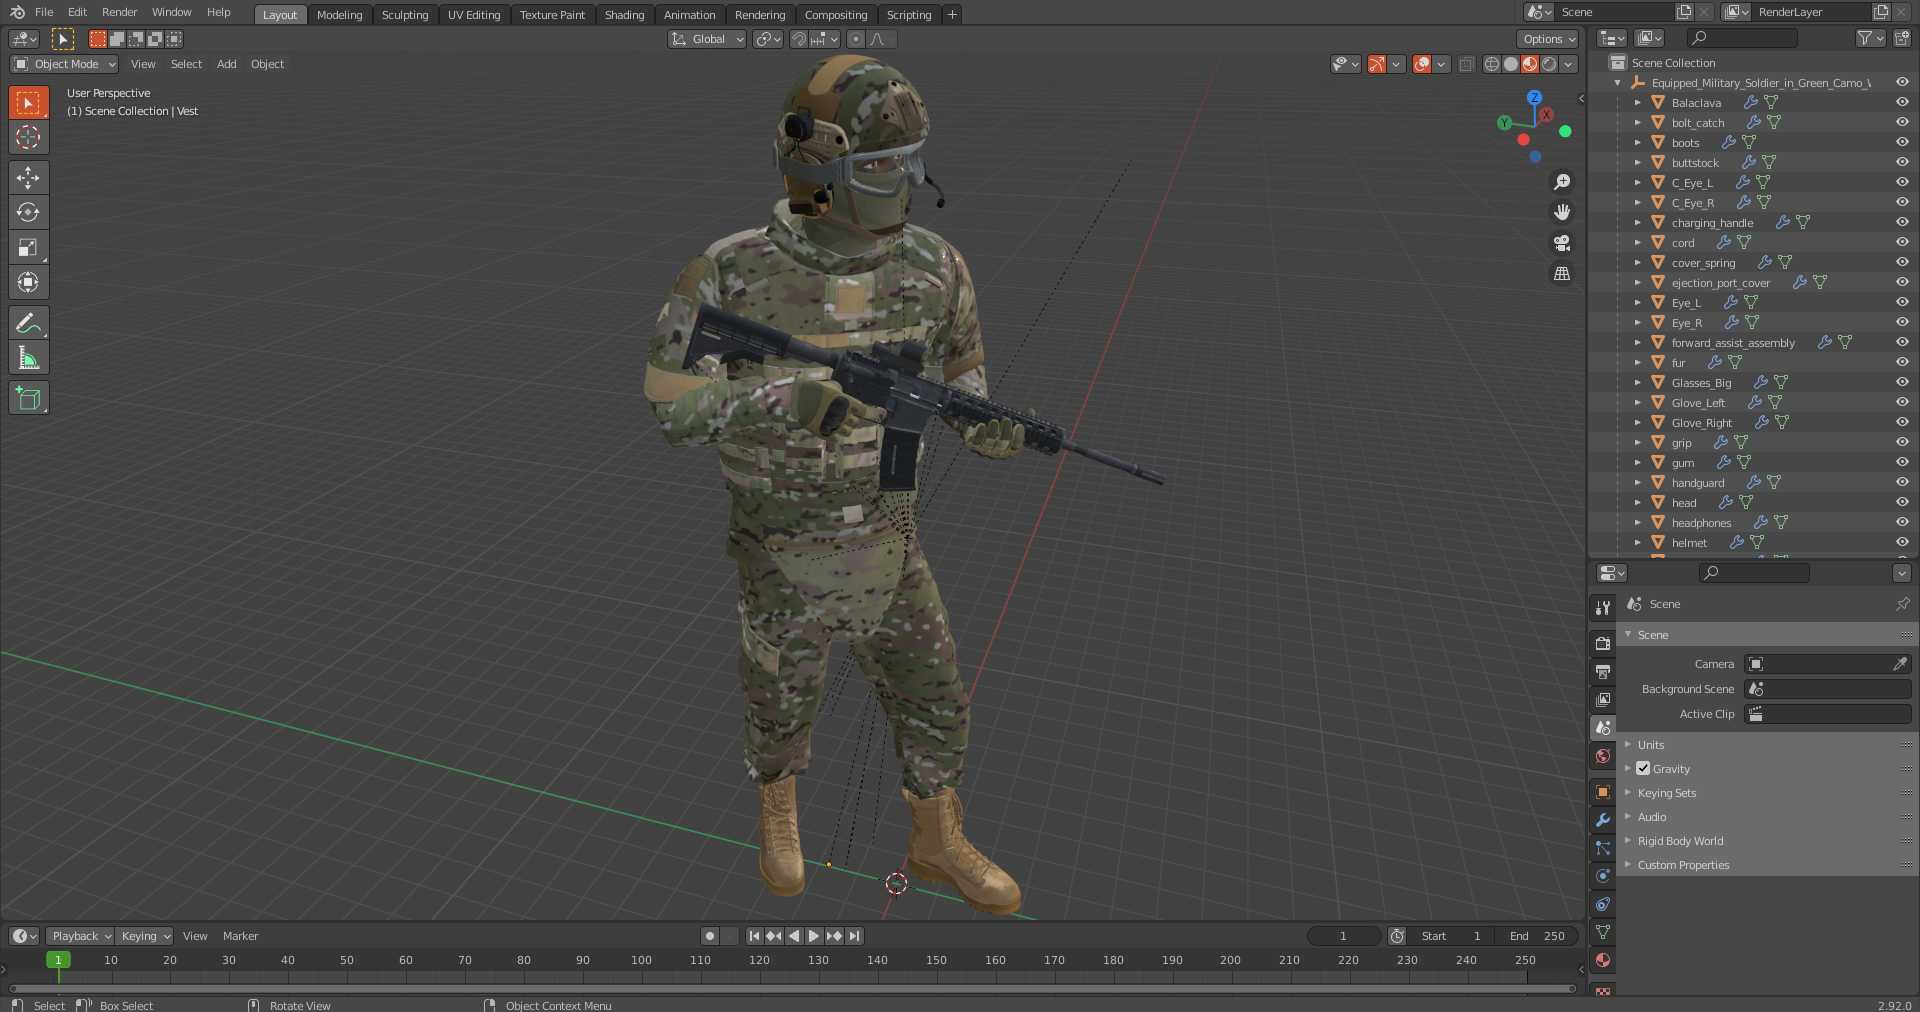Open the Render menu
Screen dimensions: 1920x1012
(x=119, y=12)
